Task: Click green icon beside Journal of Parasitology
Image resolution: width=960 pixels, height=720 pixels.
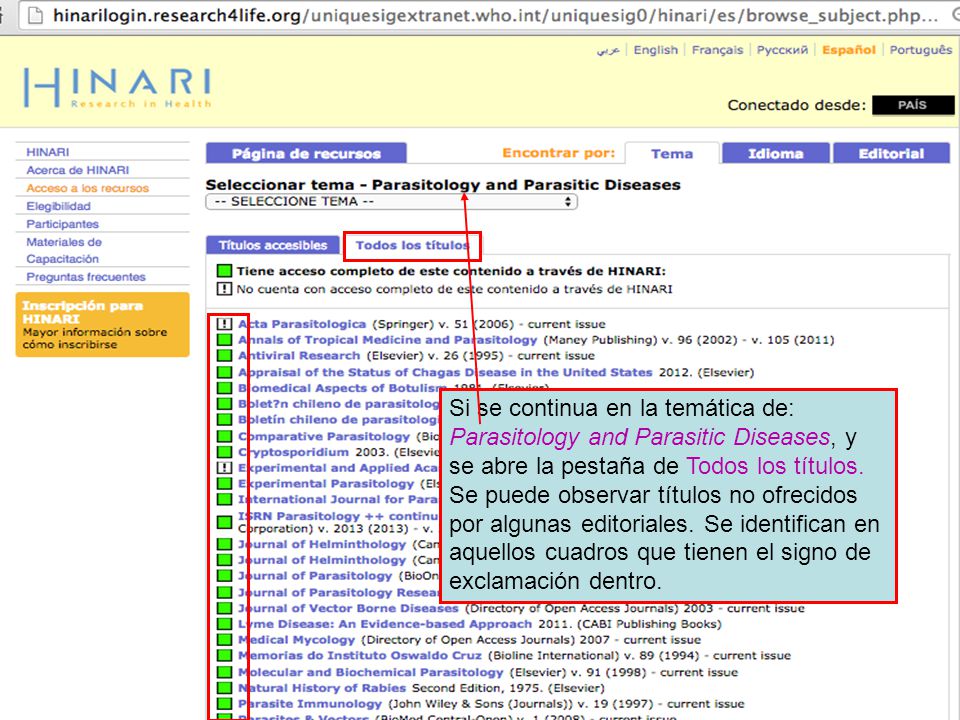Action: pyautogui.click(x=225, y=576)
